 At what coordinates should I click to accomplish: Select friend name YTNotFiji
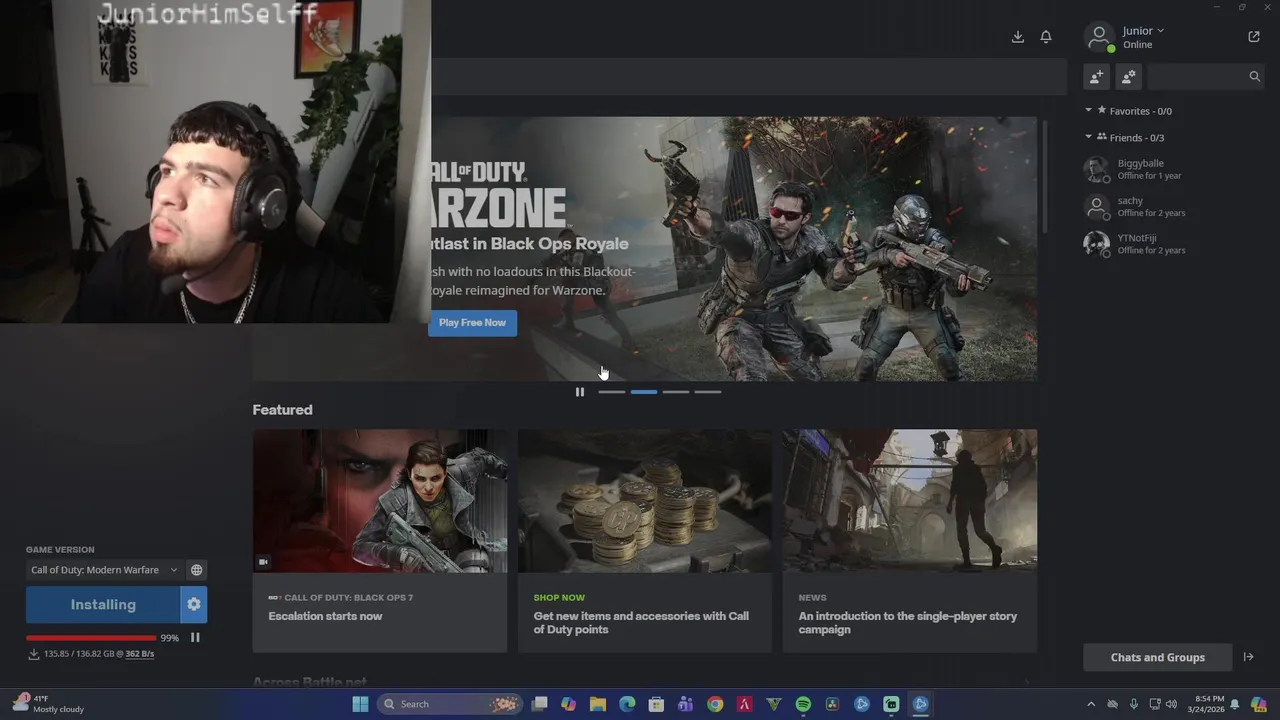tap(1137, 238)
